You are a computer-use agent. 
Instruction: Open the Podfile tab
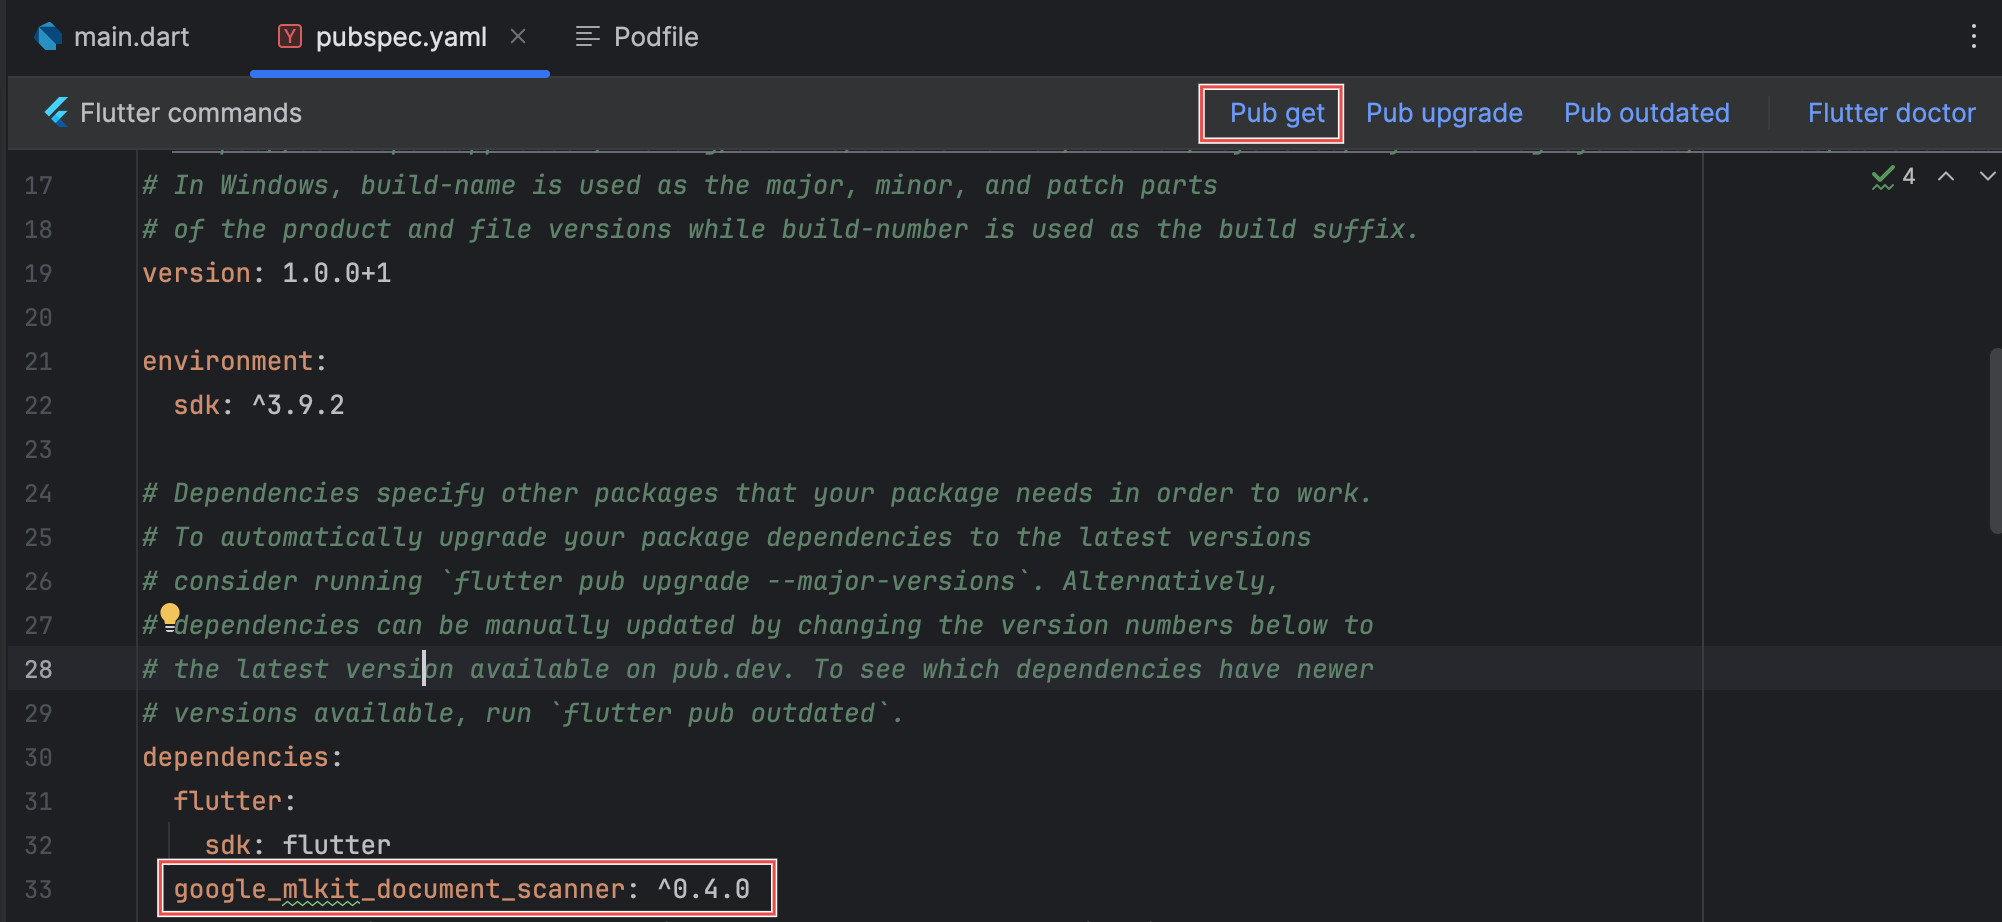click(656, 37)
